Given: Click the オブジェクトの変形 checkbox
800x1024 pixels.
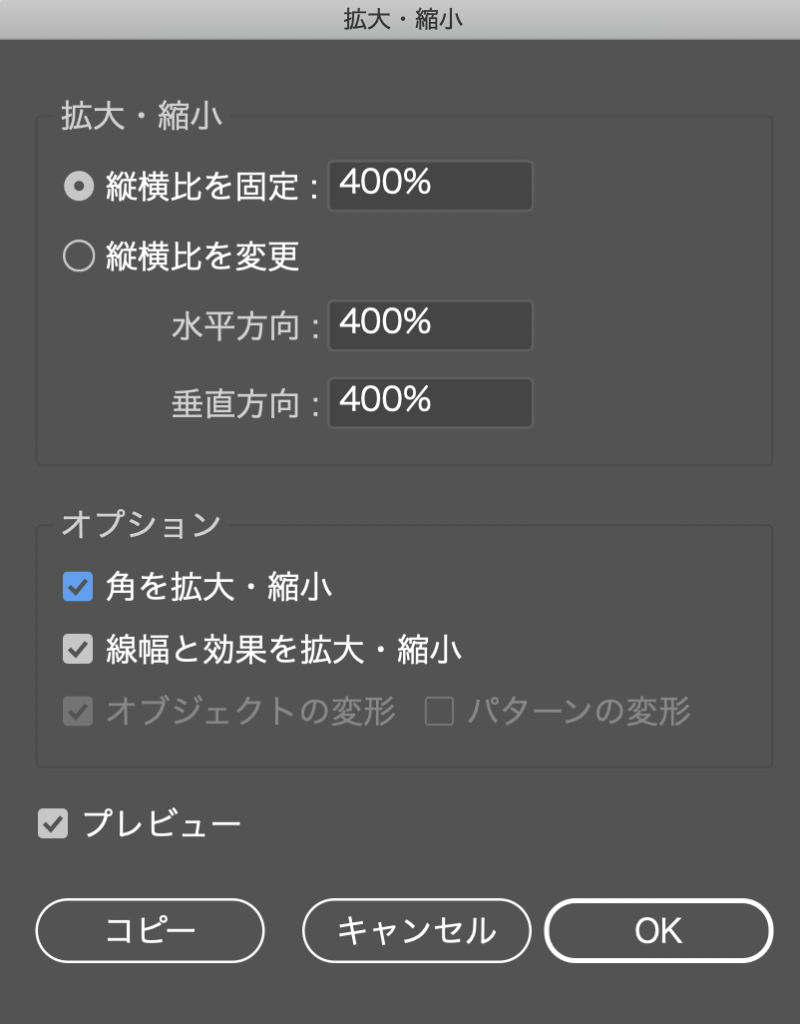Looking at the screenshot, I should 78,712.
